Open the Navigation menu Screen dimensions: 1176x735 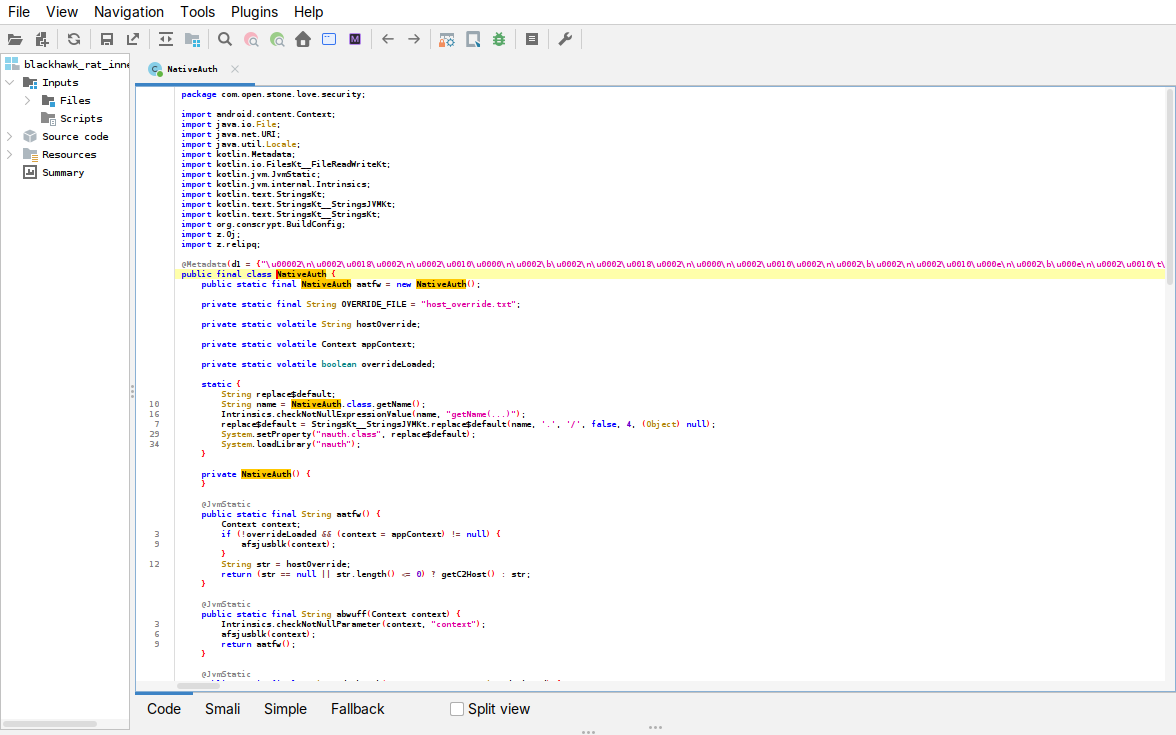pos(128,12)
